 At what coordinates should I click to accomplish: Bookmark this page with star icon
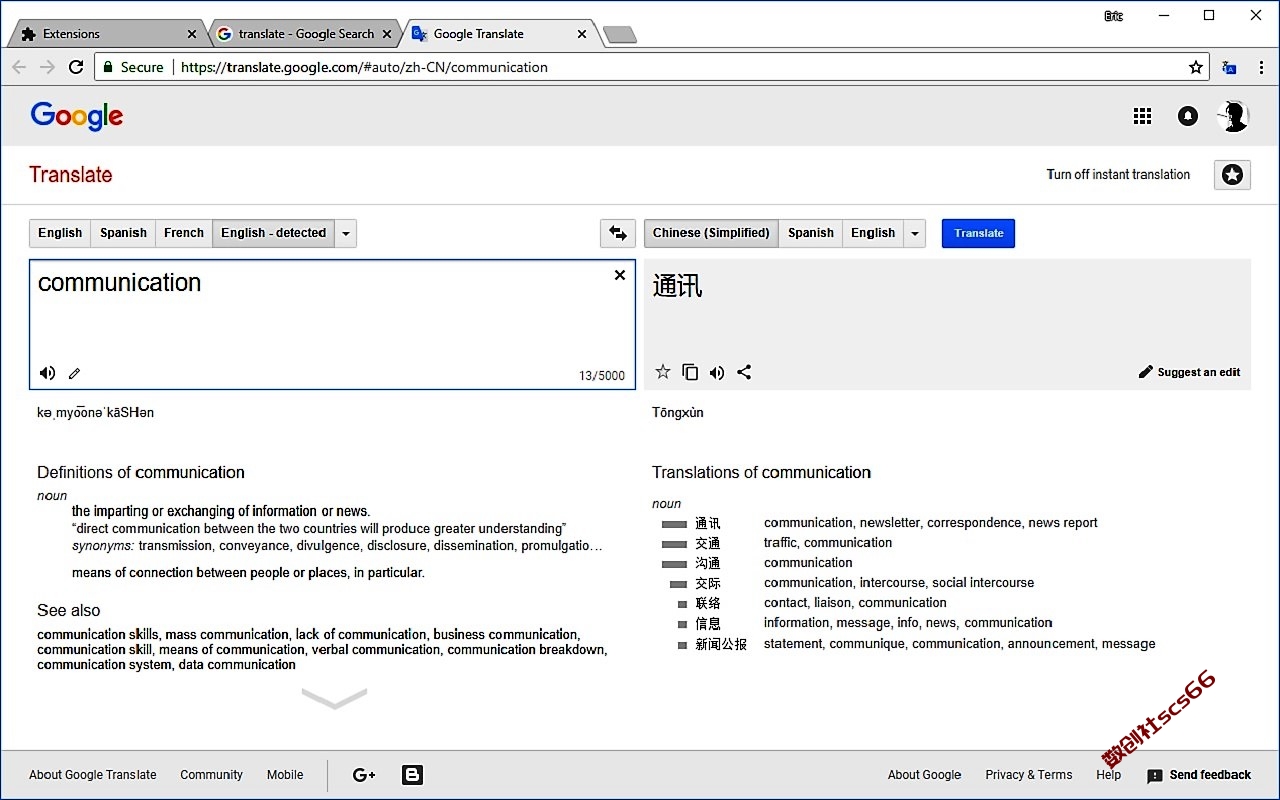coord(1196,67)
